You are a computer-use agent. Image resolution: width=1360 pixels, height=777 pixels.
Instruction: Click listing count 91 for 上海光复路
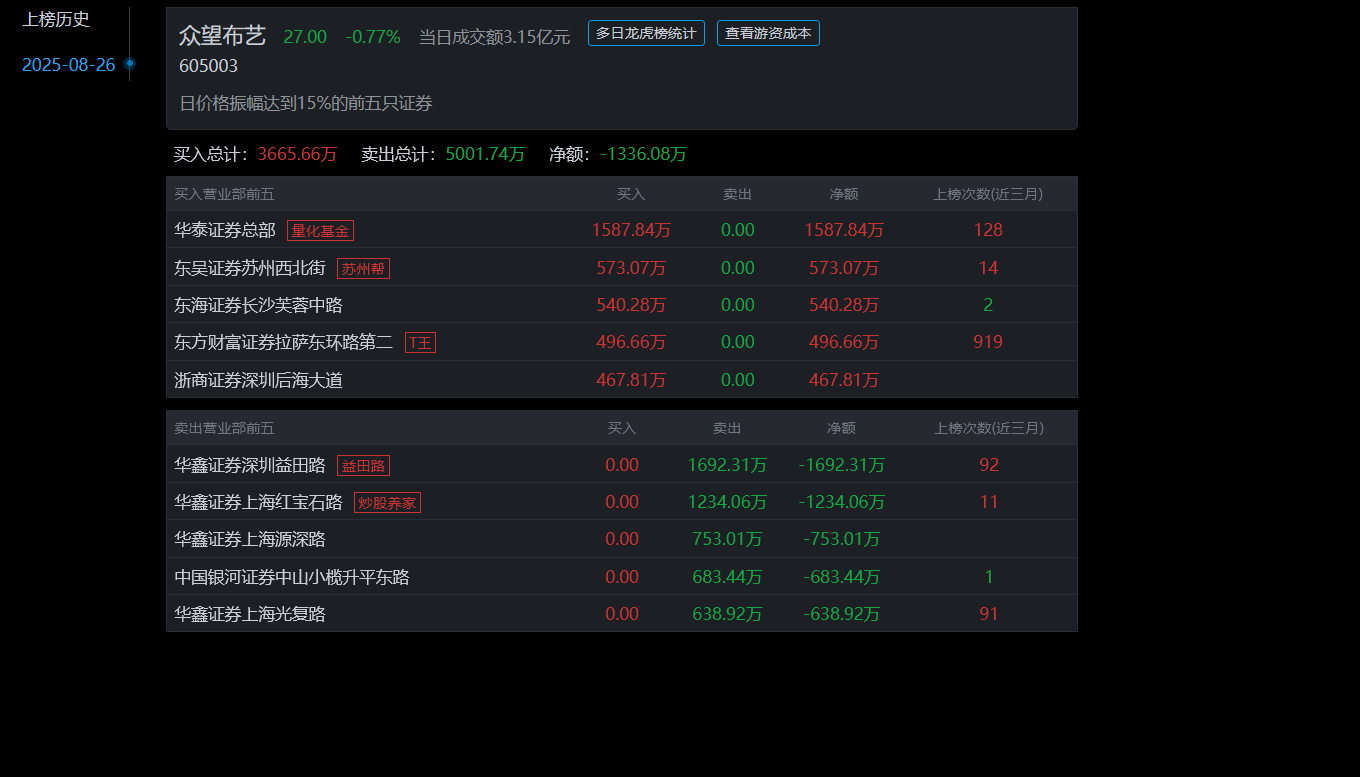[x=989, y=614]
